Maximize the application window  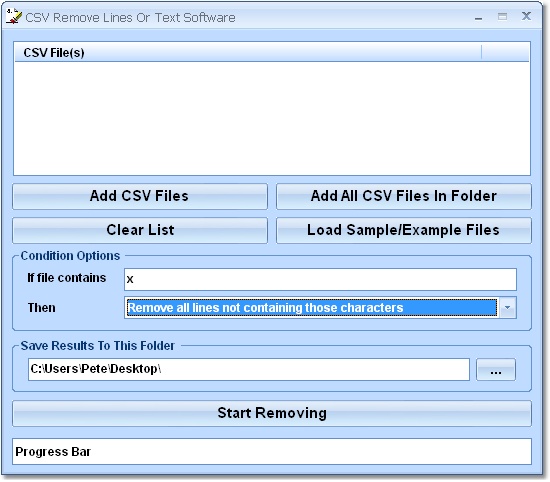coord(502,16)
